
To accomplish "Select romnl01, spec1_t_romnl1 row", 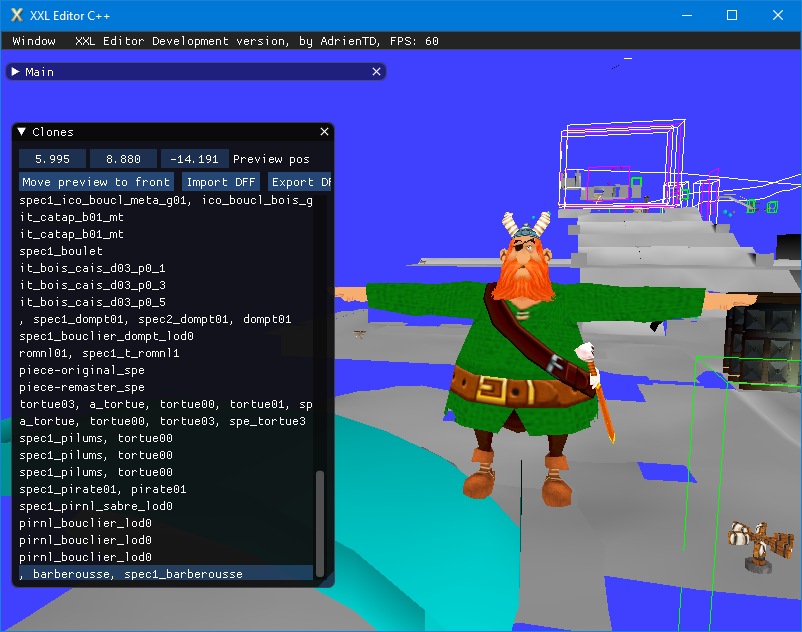I will pos(166,353).
